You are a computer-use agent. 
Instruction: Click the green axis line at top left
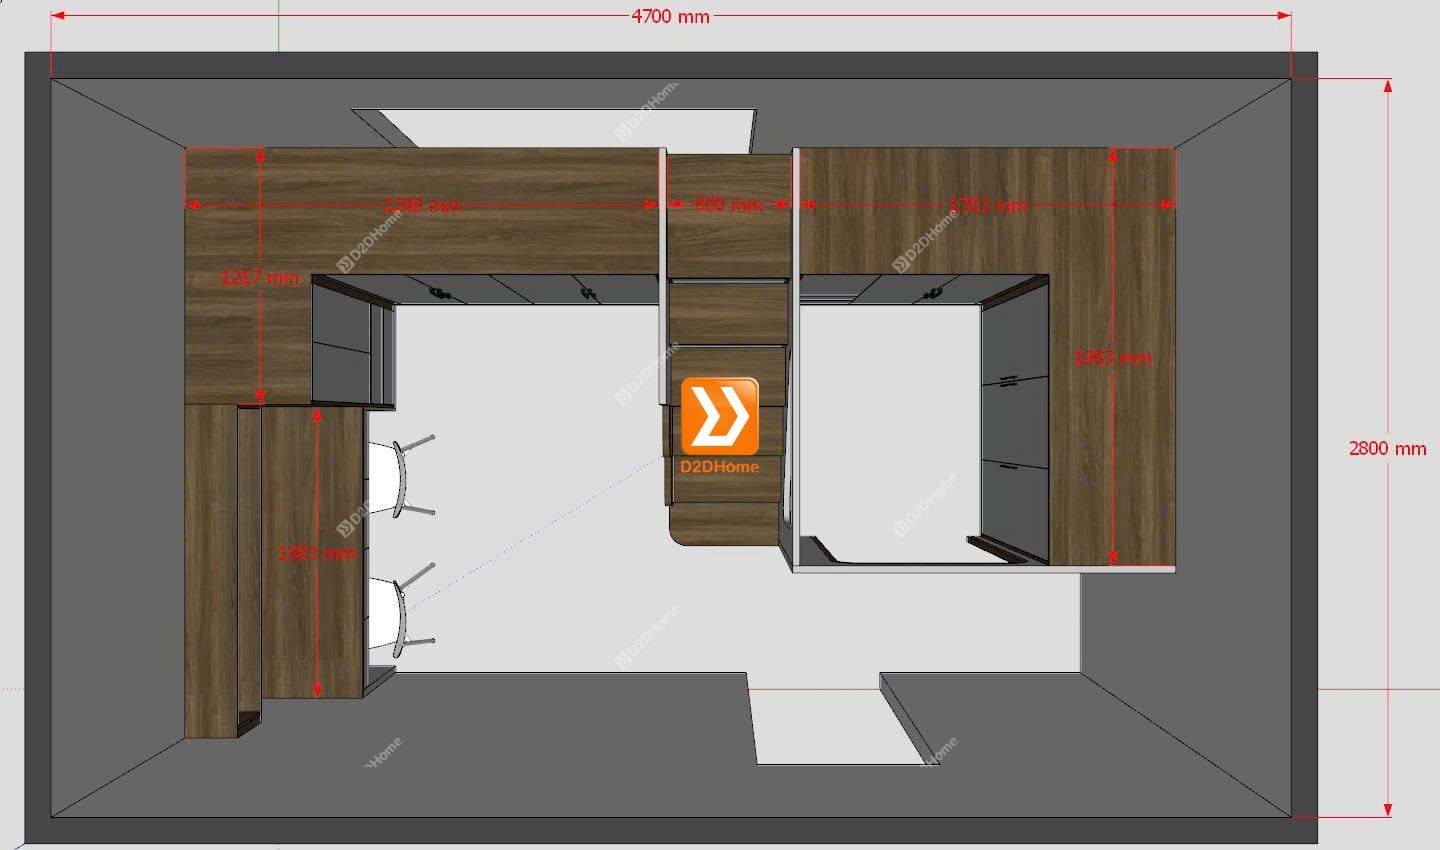click(279, 25)
